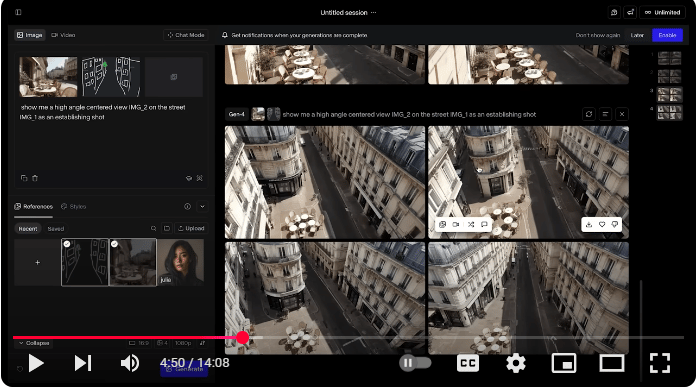Switch to the Video tab
Image resolution: width=698 pixels, height=388 pixels.
click(x=63, y=35)
